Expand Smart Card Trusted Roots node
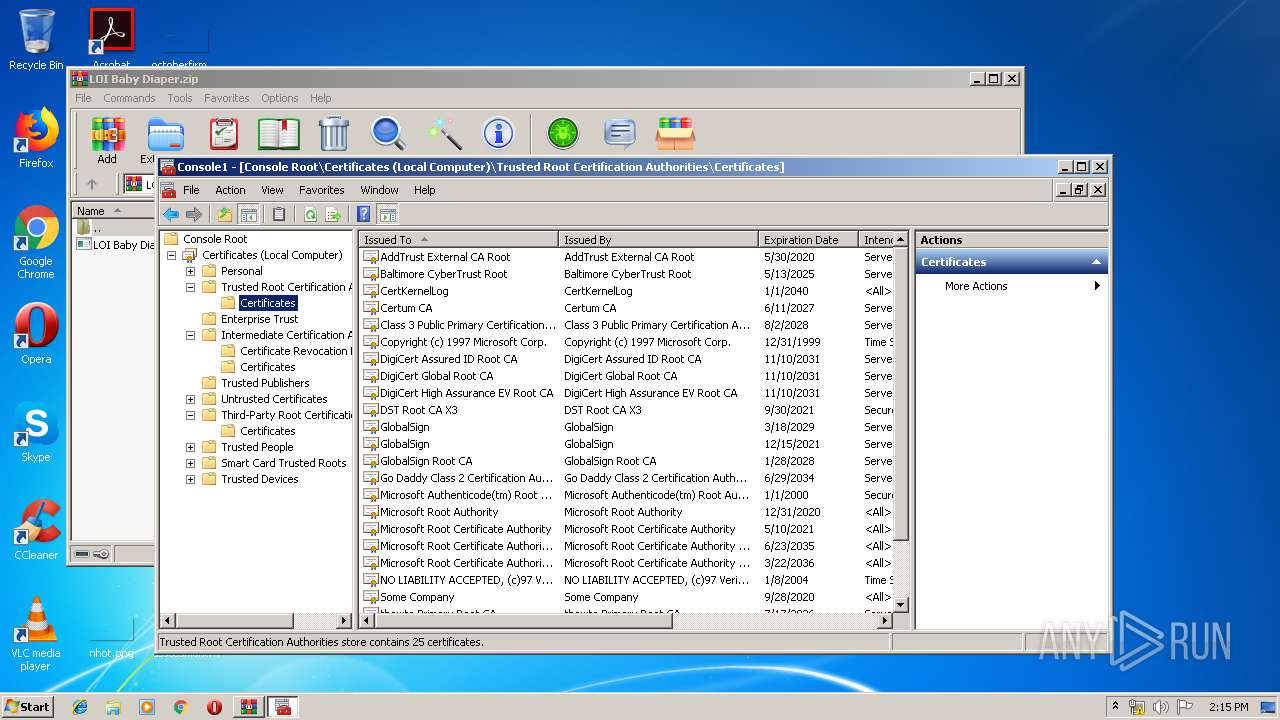The width and height of the screenshot is (1280, 720). [x=191, y=463]
